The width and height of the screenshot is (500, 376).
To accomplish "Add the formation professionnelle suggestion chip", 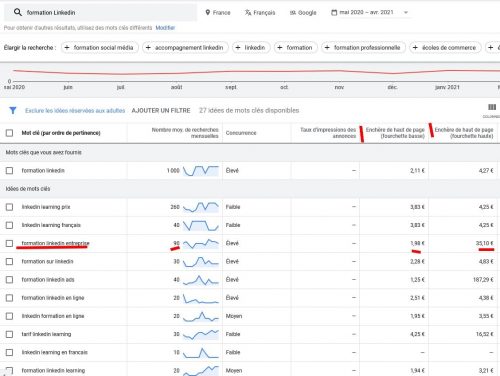I will (363, 48).
